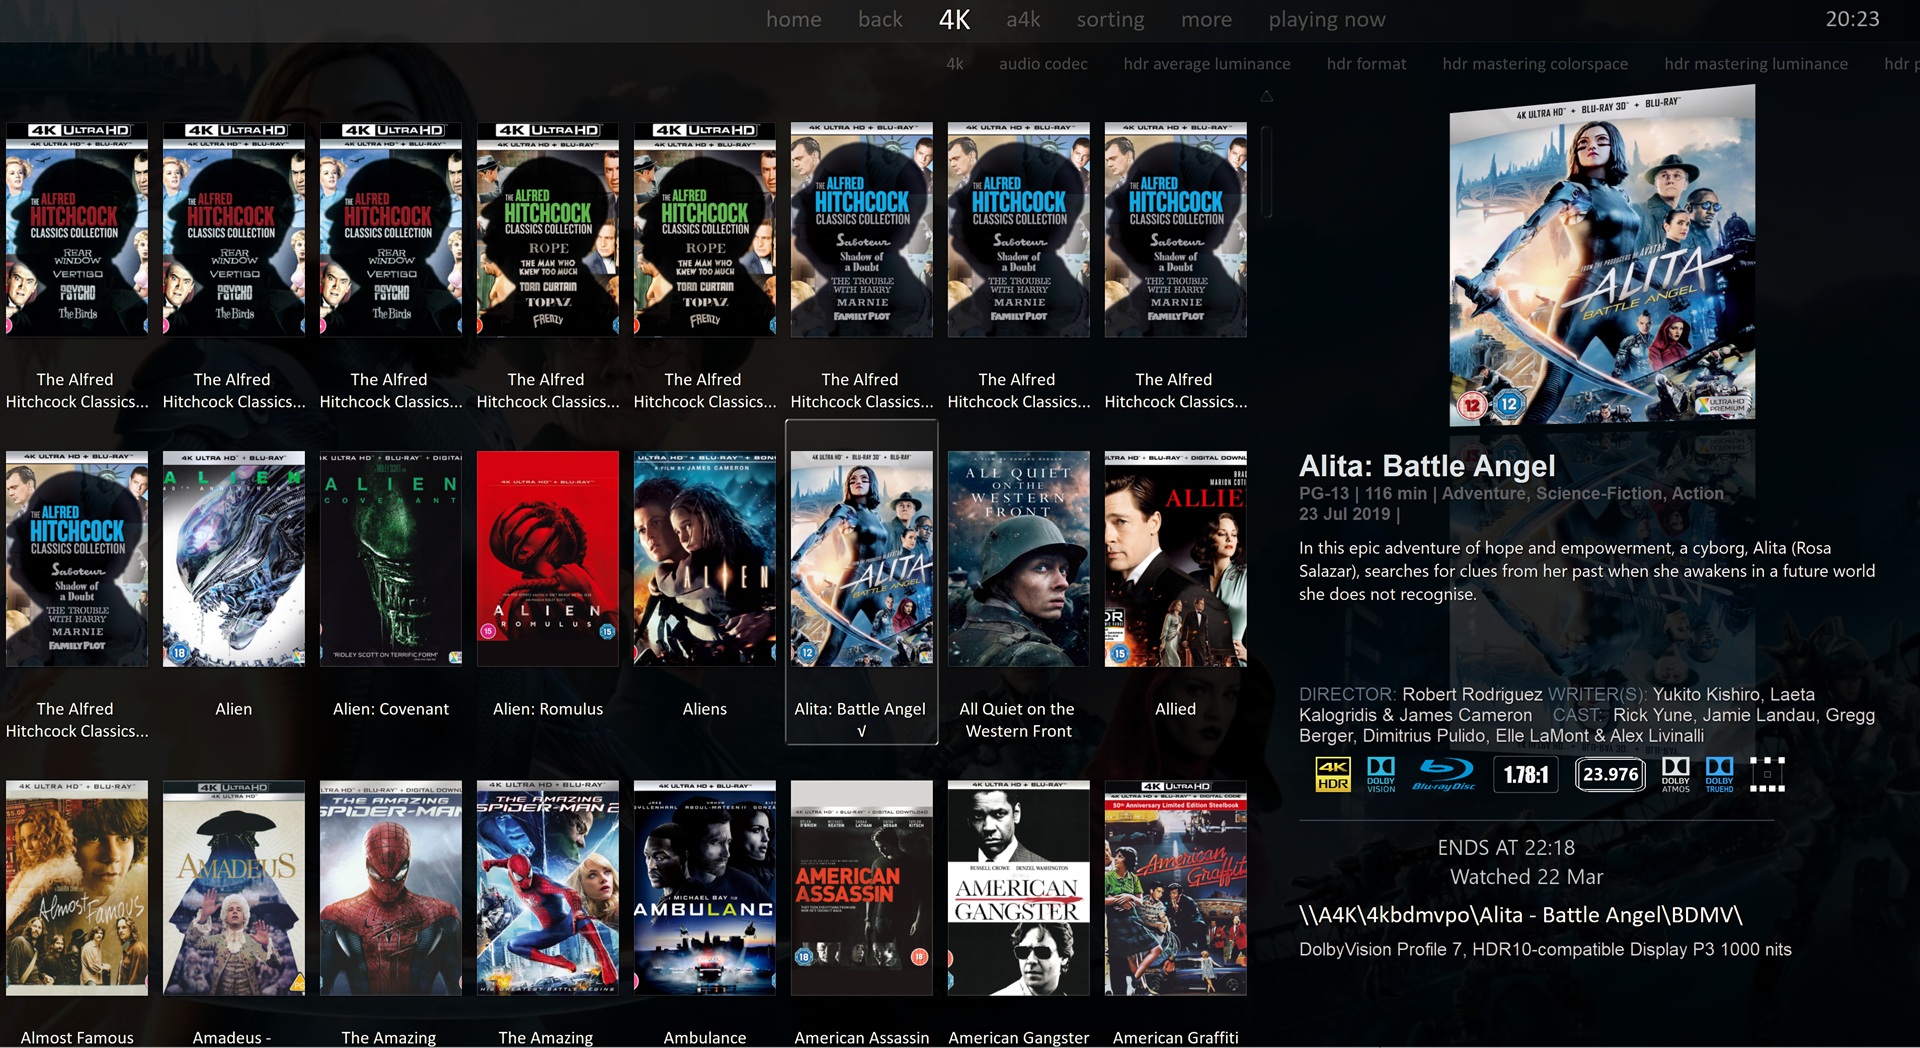Select the American Graffiti poster
Screen dimensions: 1920x1048
click(1176, 888)
